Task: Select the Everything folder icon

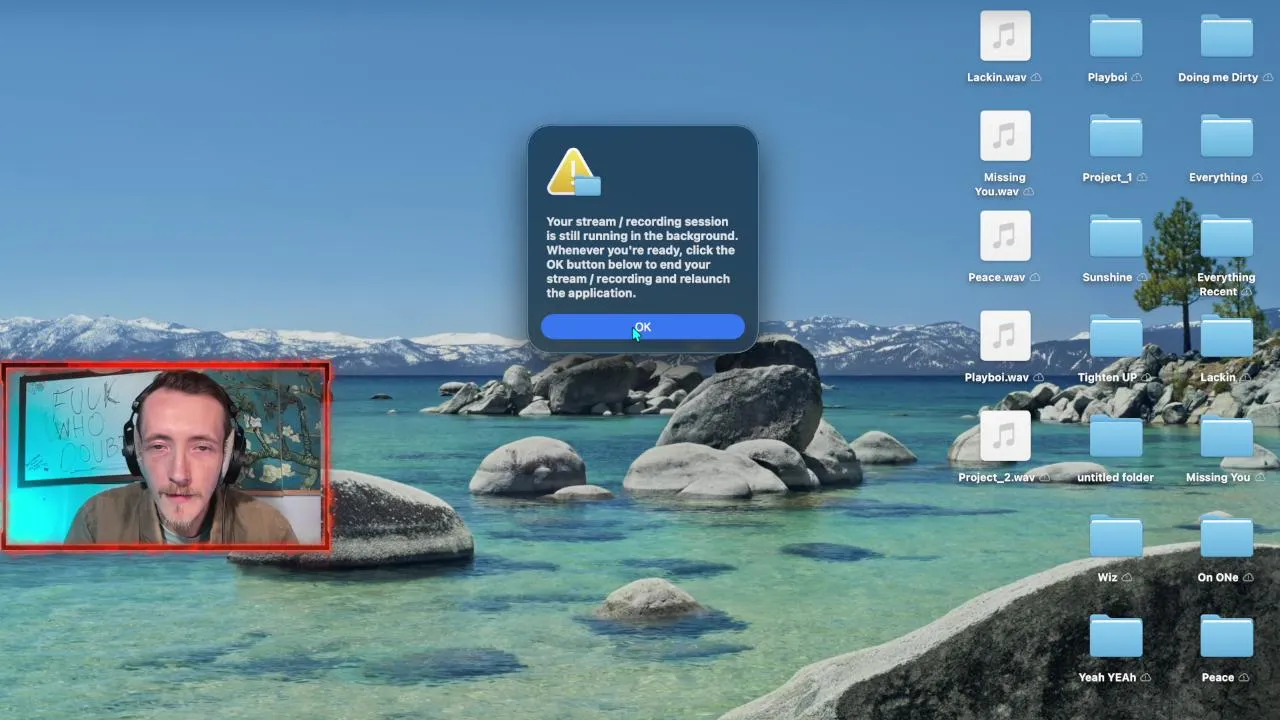Action: 1226,136
